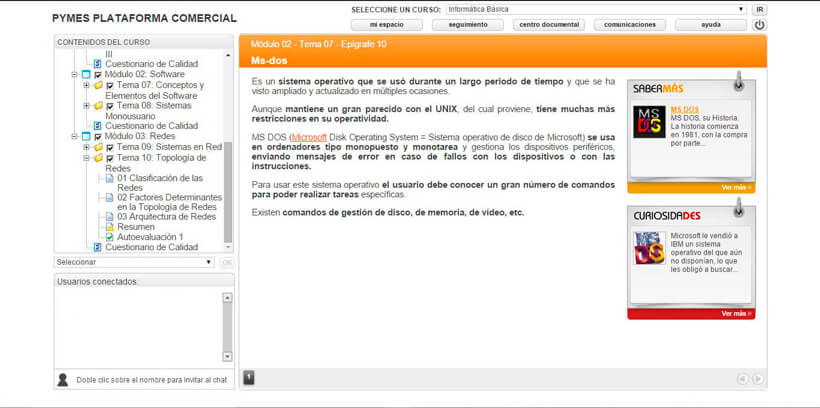Click connected users scroll-down arrow
Viewport: 820px width, 408px height.
[227, 357]
